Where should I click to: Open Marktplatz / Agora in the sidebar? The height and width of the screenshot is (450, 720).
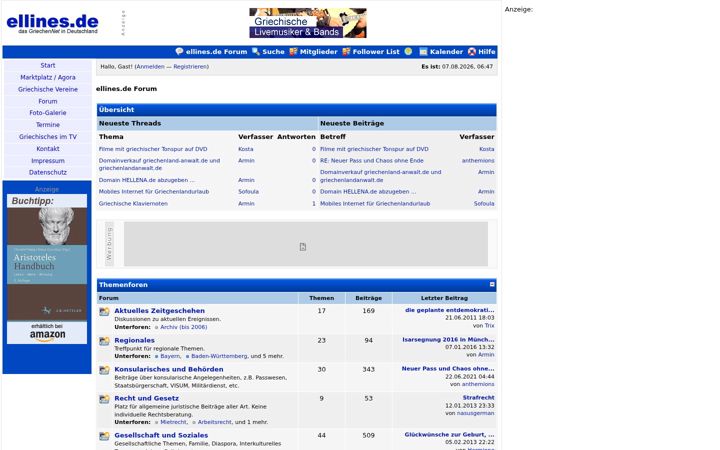[x=48, y=77]
